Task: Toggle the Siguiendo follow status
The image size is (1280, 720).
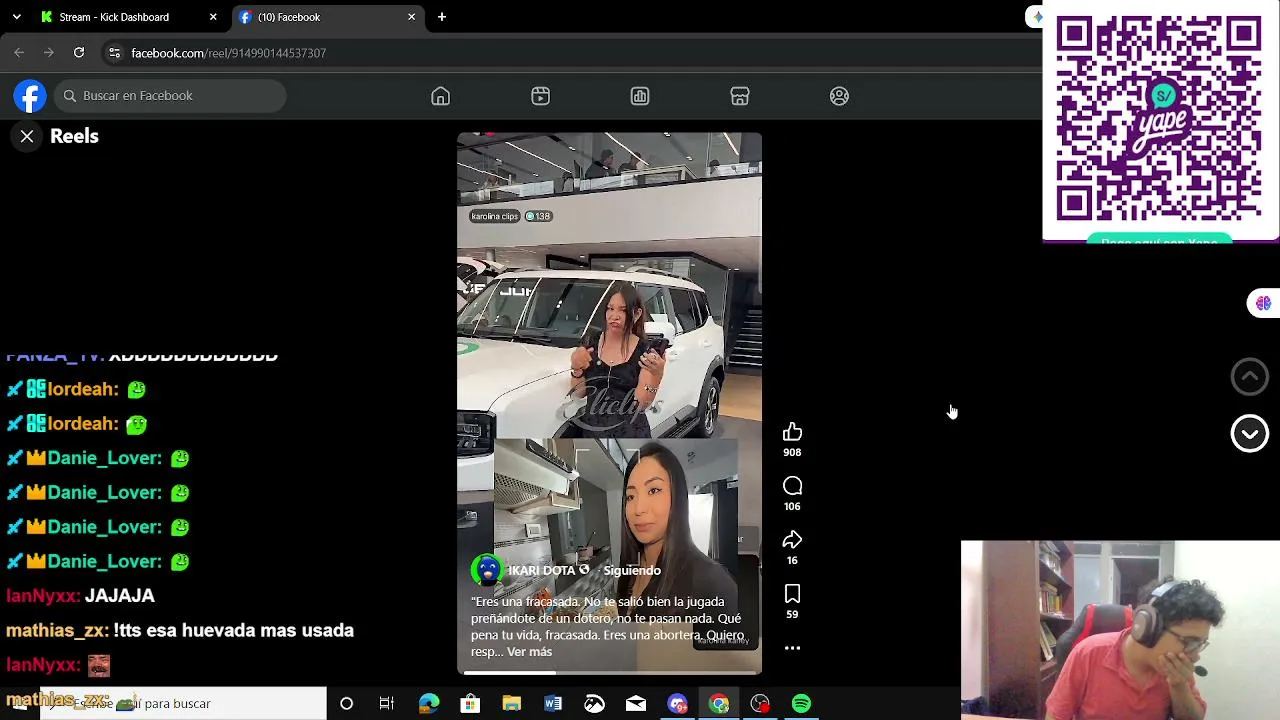Action: point(632,570)
